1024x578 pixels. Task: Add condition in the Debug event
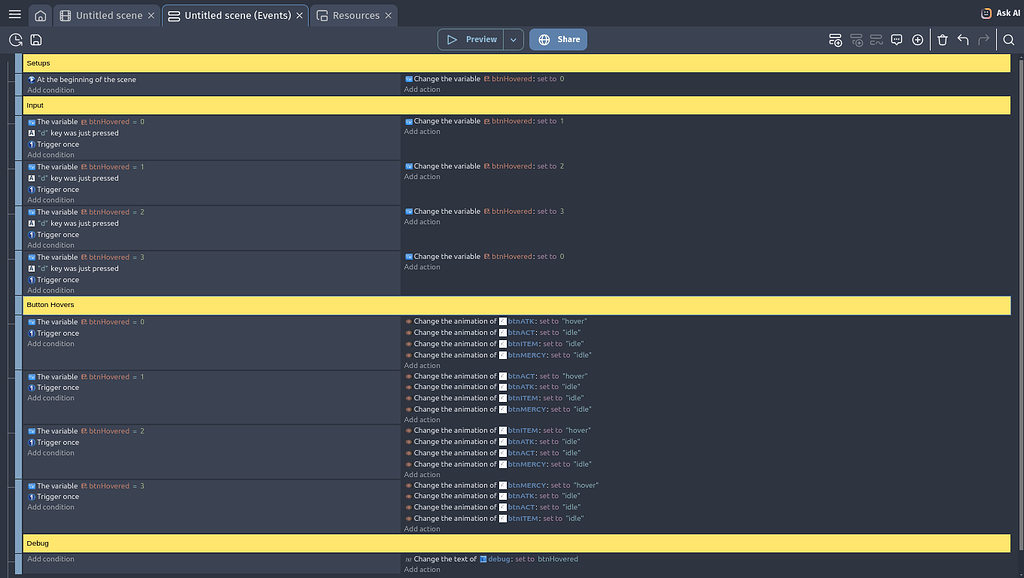[51, 559]
